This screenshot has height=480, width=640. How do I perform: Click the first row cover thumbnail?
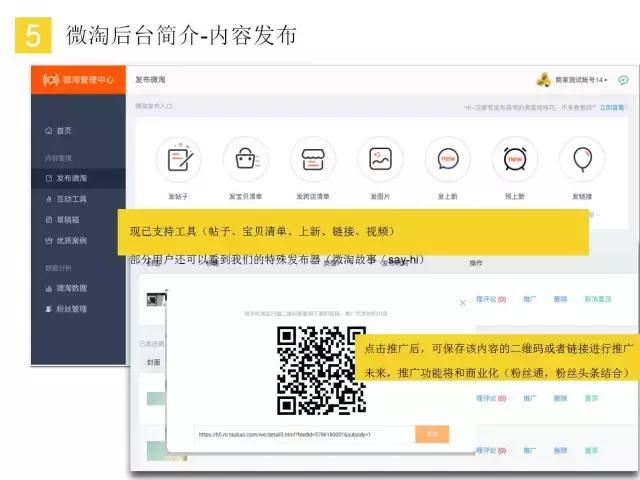156,300
